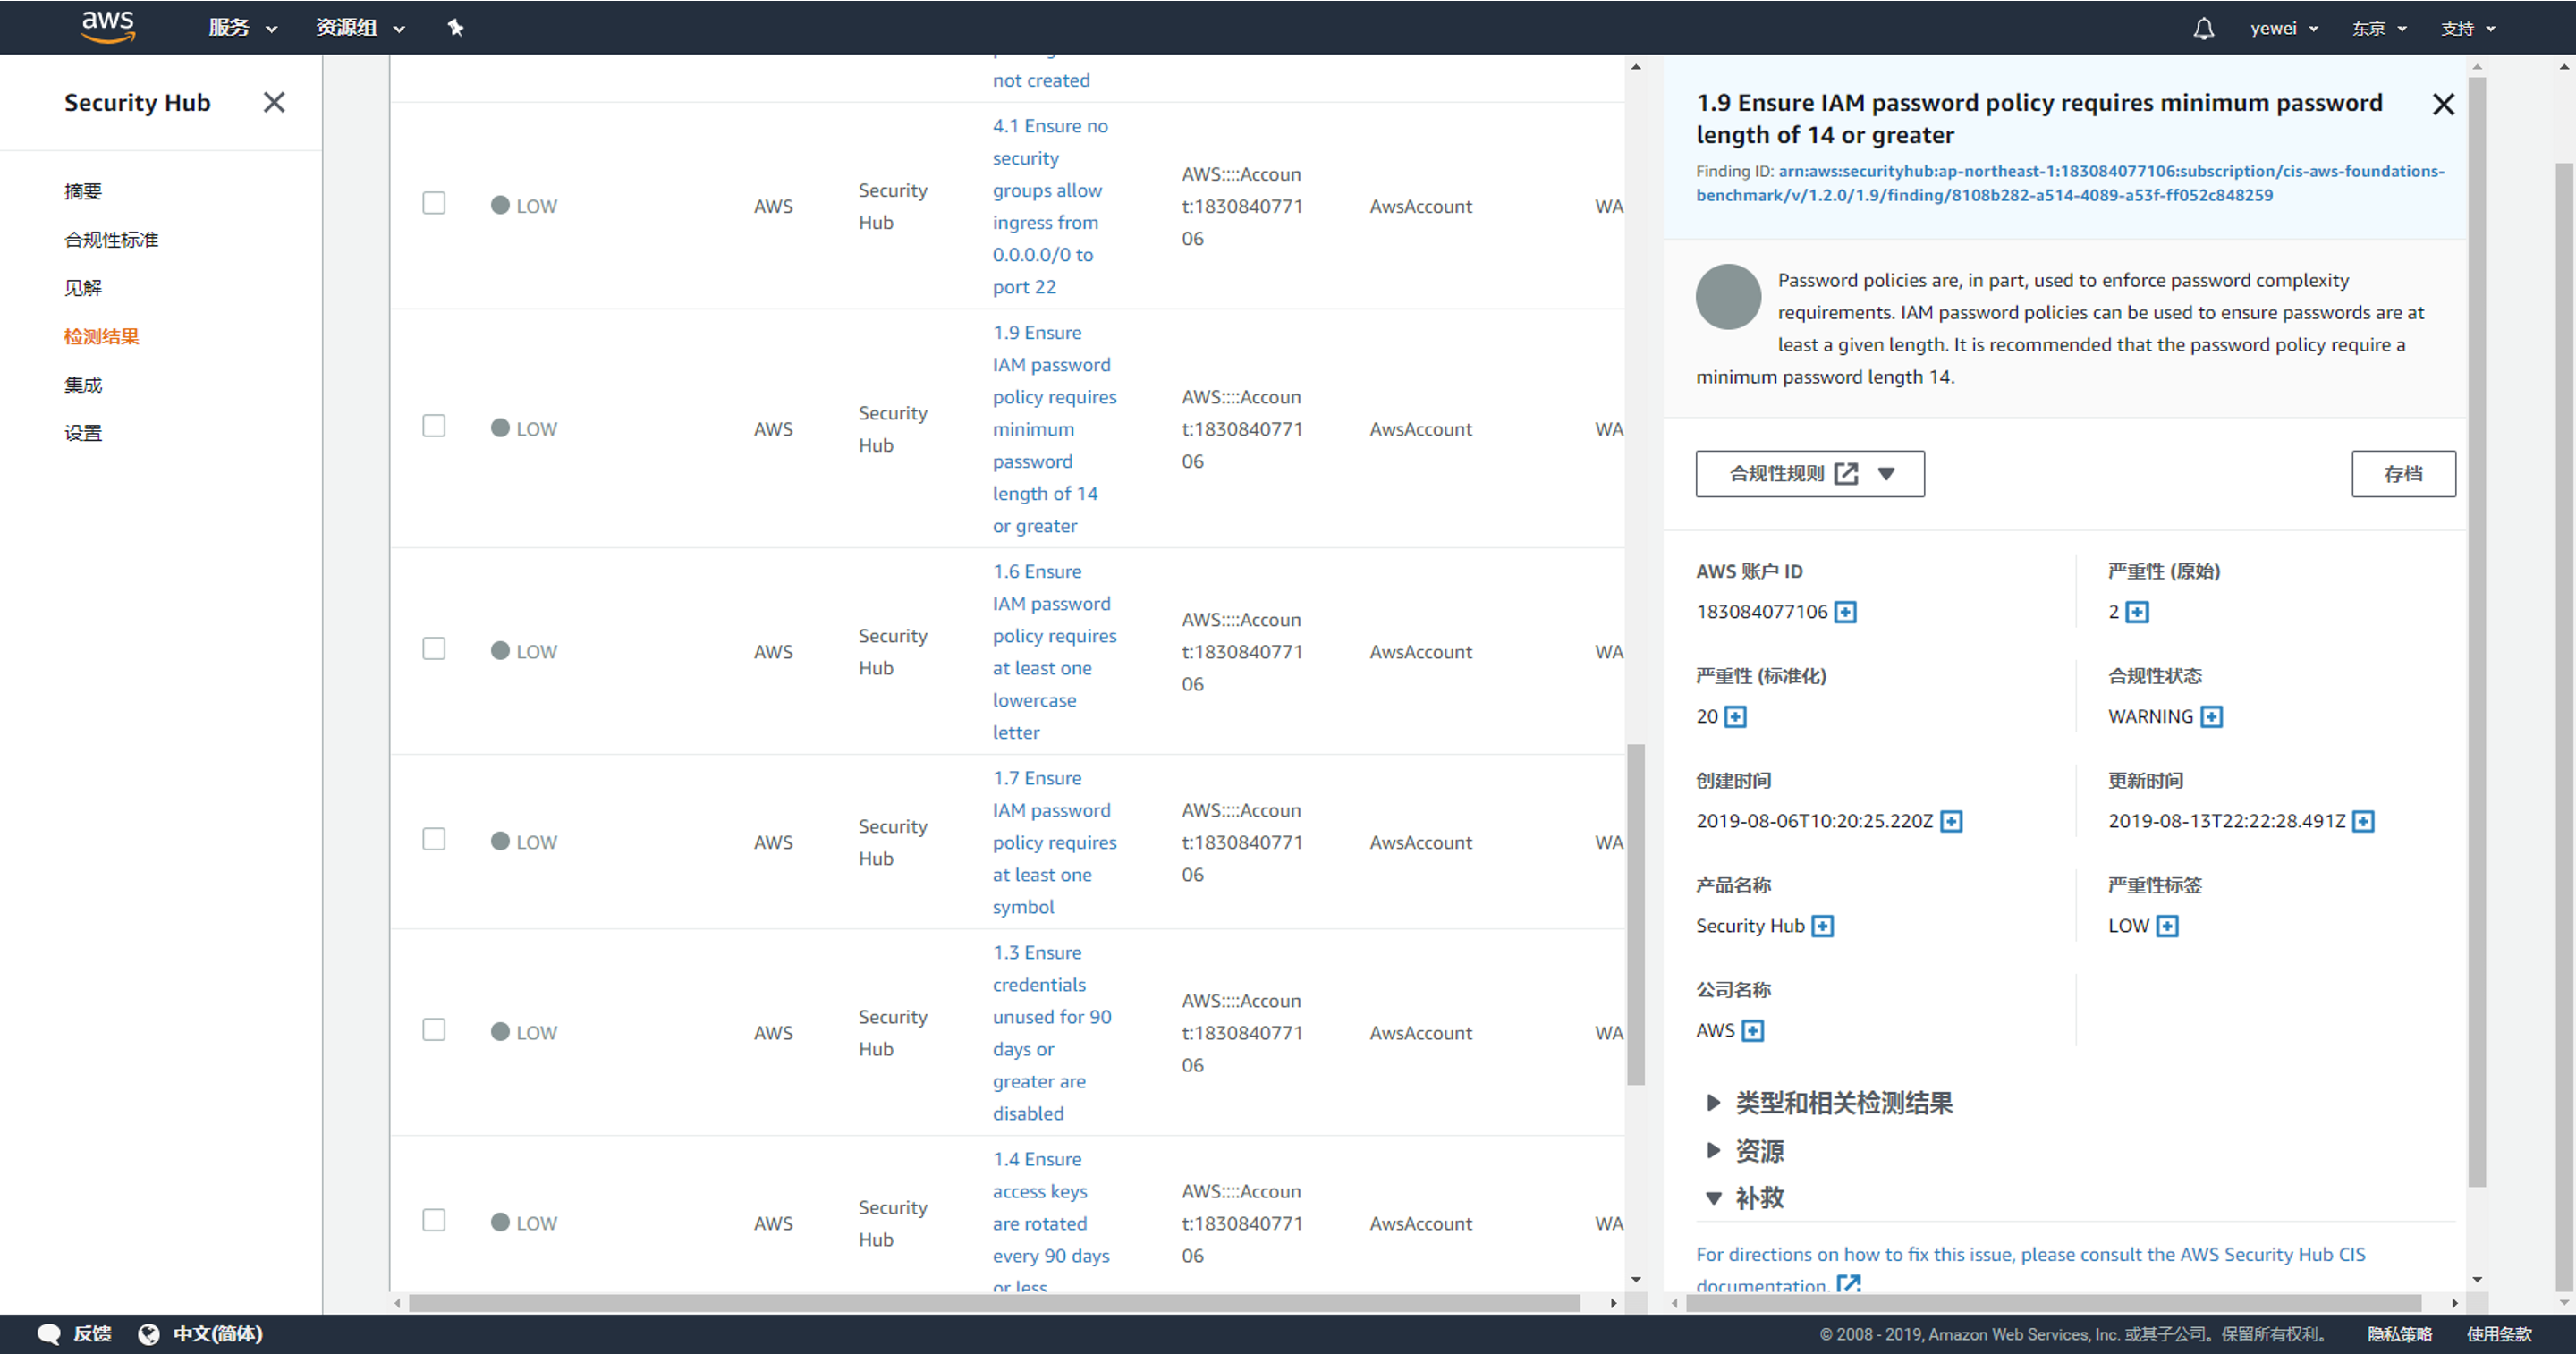Click filter plus icon beside Security Hub product name
2576x1354 pixels.
coord(1822,926)
